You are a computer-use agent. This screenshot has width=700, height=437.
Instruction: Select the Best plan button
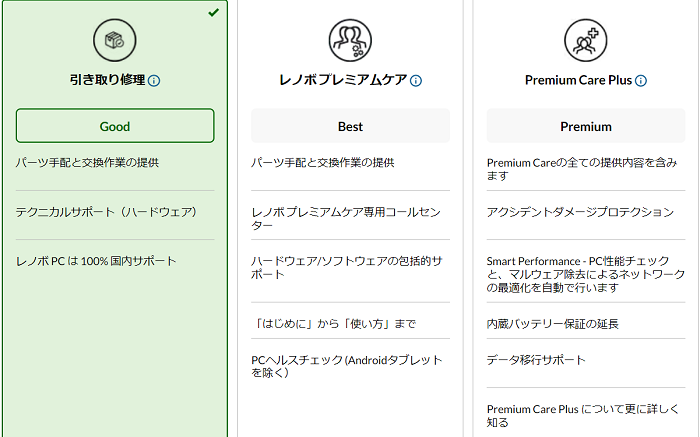point(350,126)
